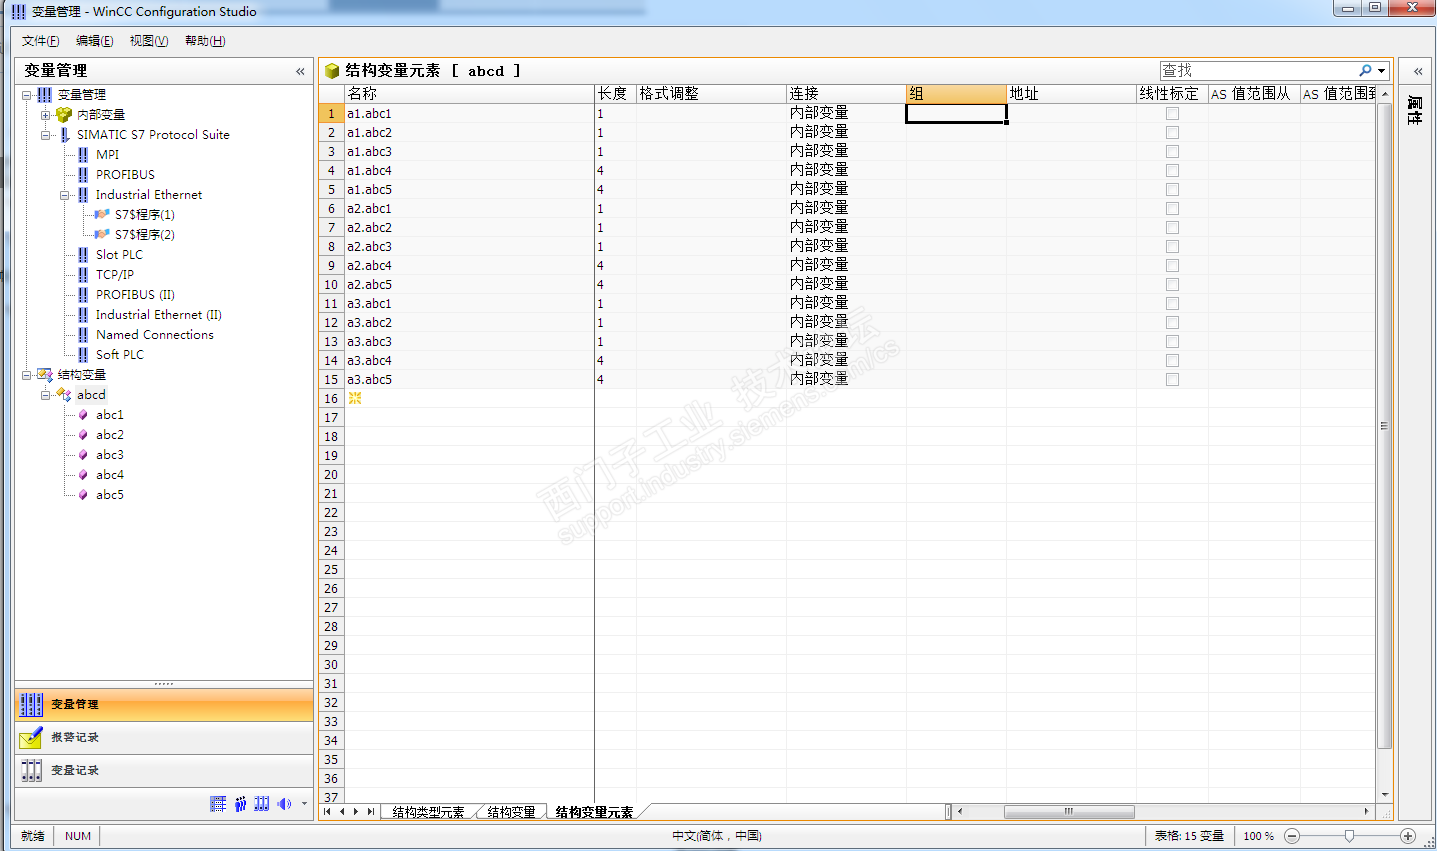Click the 结构变量 structure folder icon
Screen dimensions: 1437x851
[45, 375]
